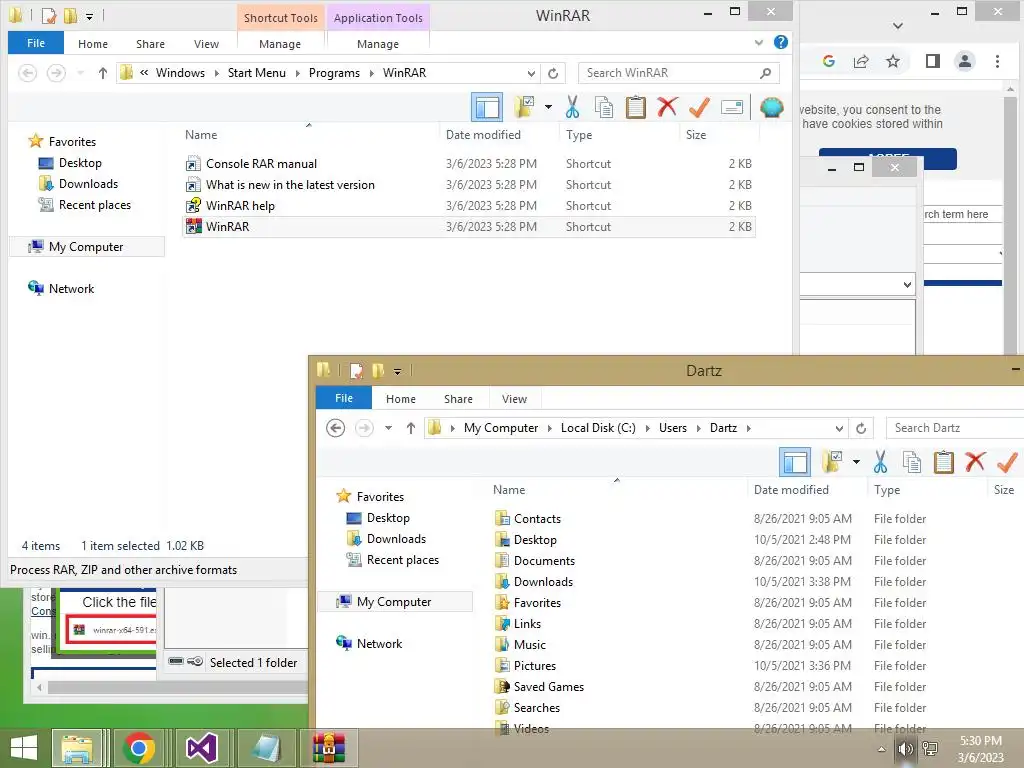
Task: Toggle the preview pane button in WinRAR window toolbar
Action: pyautogui.click(x=487, y=107)
